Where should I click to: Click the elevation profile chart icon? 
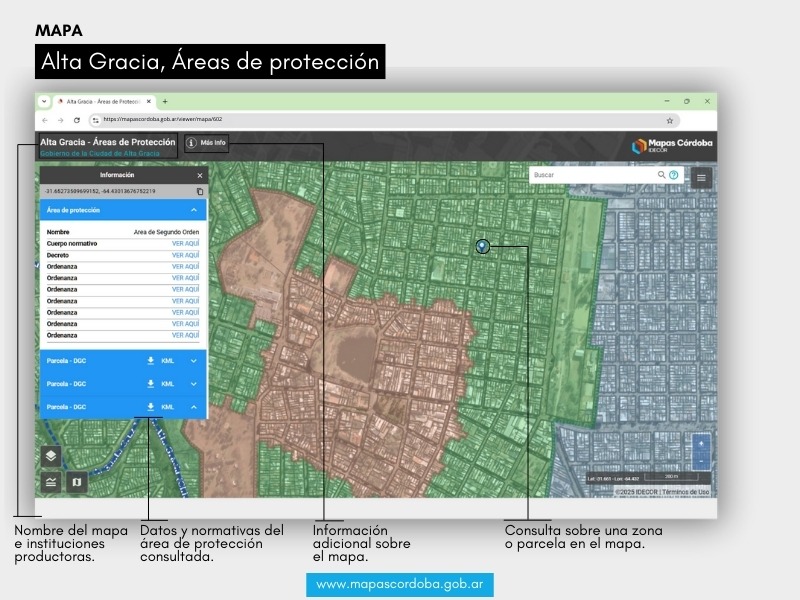[51, 482]
